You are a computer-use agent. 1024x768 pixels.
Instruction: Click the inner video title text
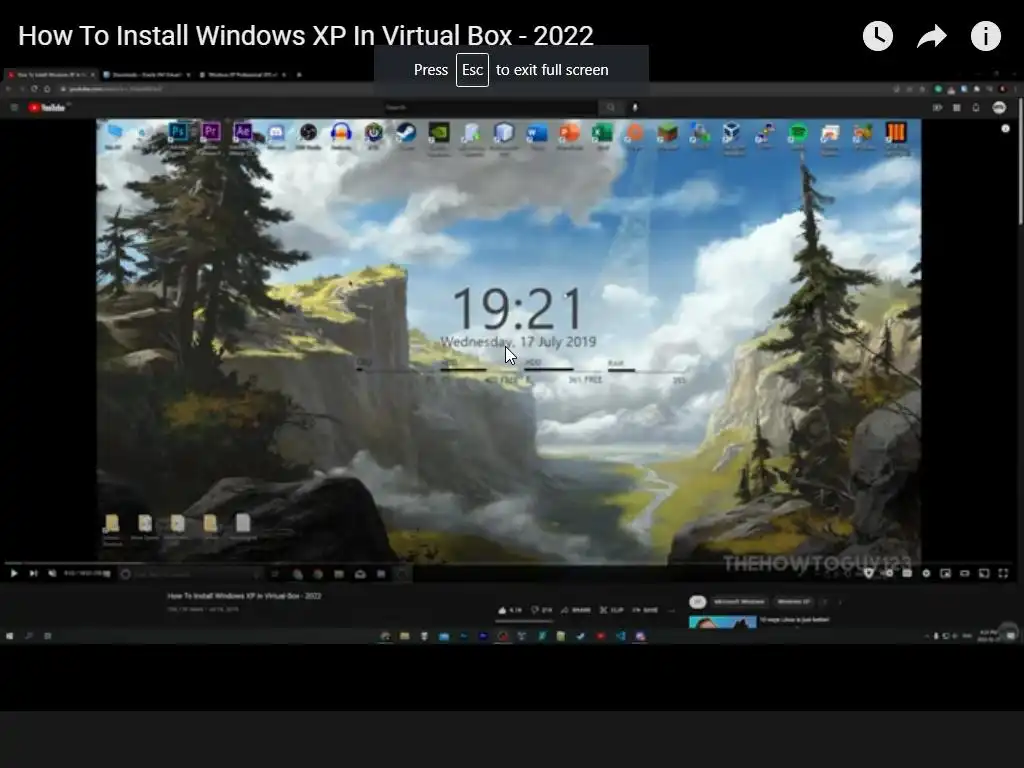pos(244,596)
